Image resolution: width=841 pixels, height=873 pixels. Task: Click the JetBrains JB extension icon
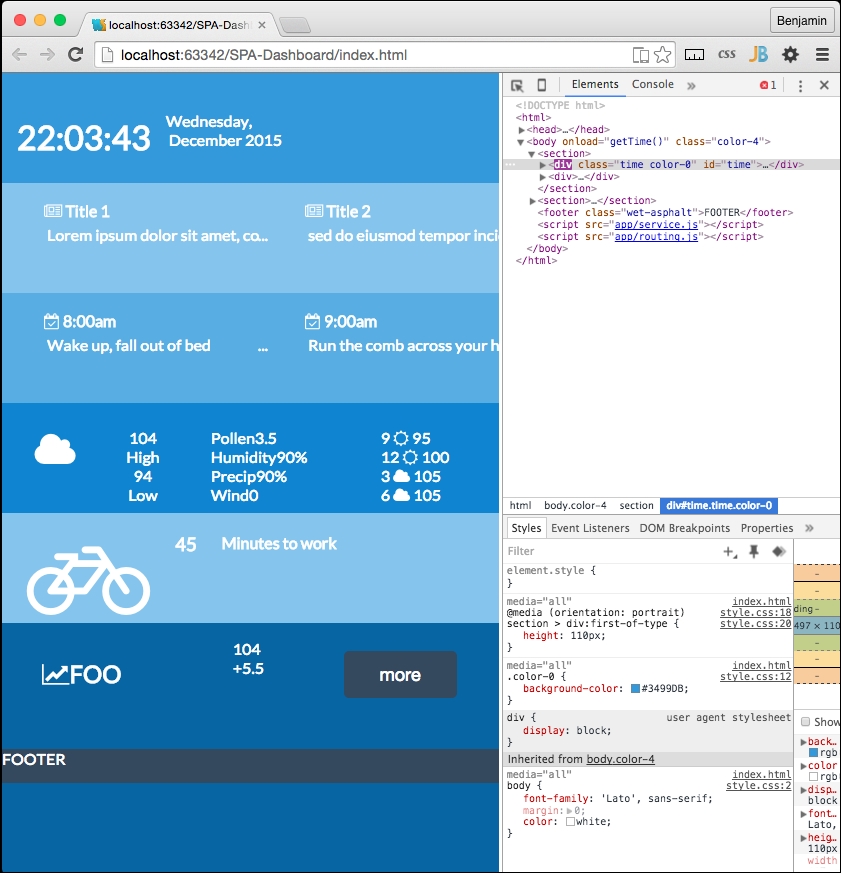(x=758, y=54)
